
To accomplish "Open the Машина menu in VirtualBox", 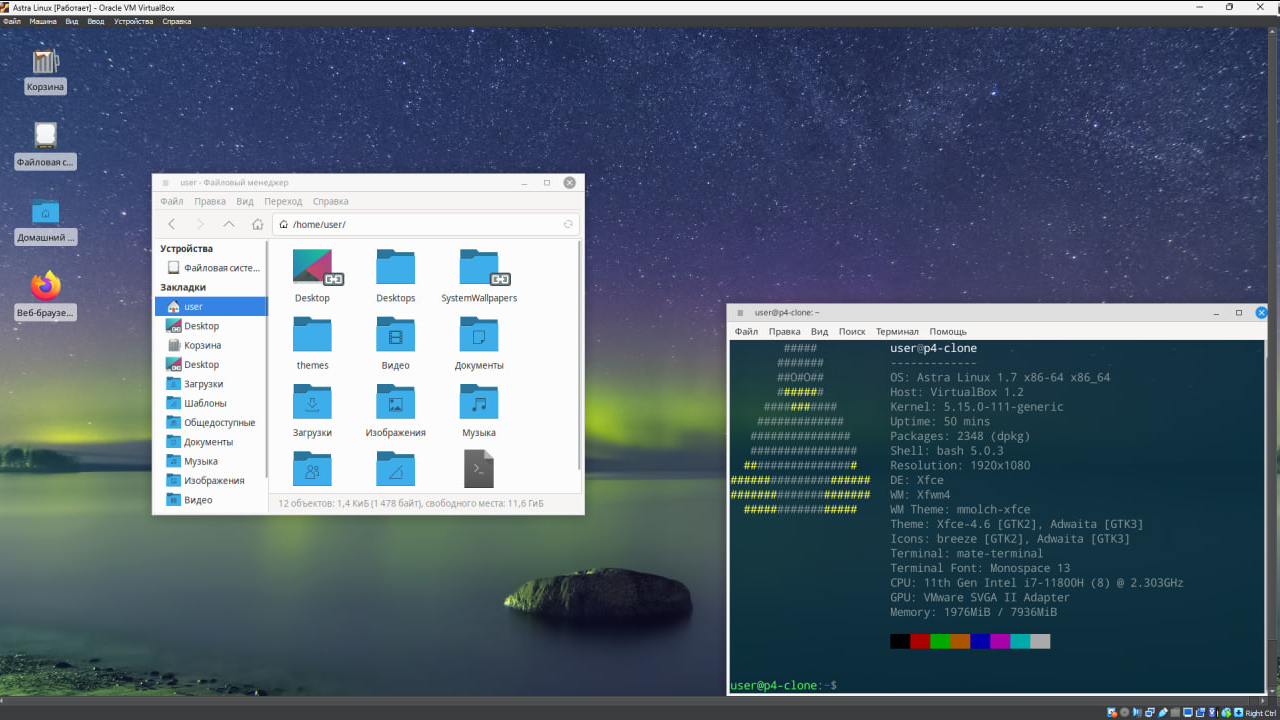I will [x=43, y=21].
